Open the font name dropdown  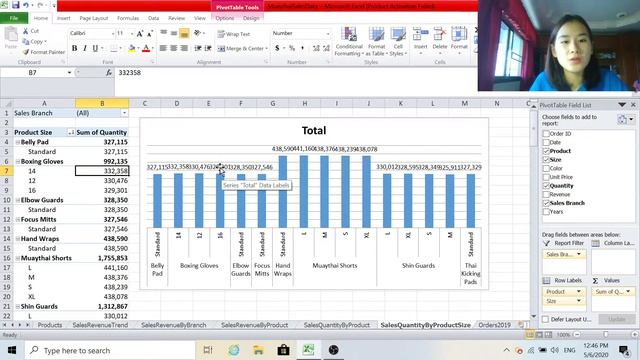pyautogui.click(x=113, y=33)
